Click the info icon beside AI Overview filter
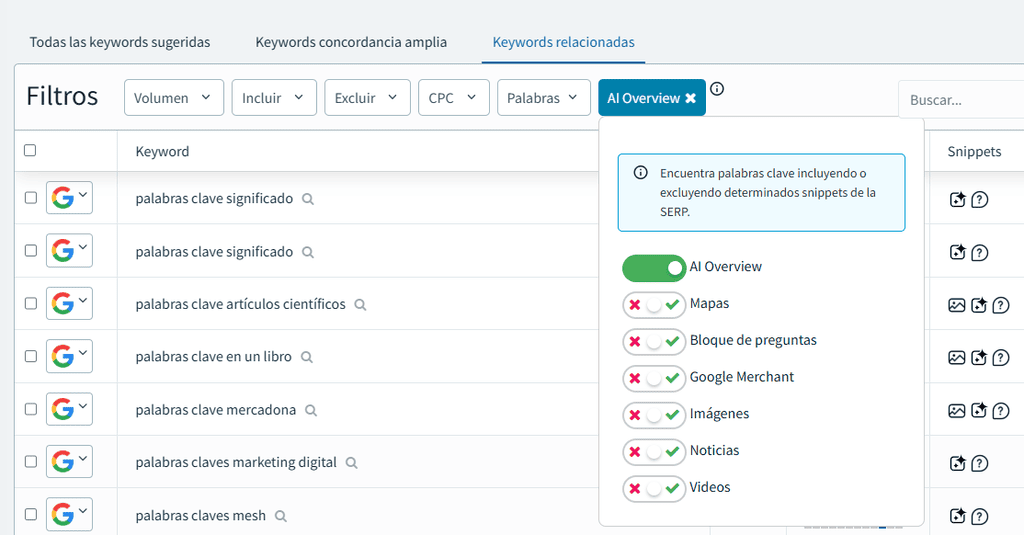The image size is (1024, 535). tap(717, 89)
